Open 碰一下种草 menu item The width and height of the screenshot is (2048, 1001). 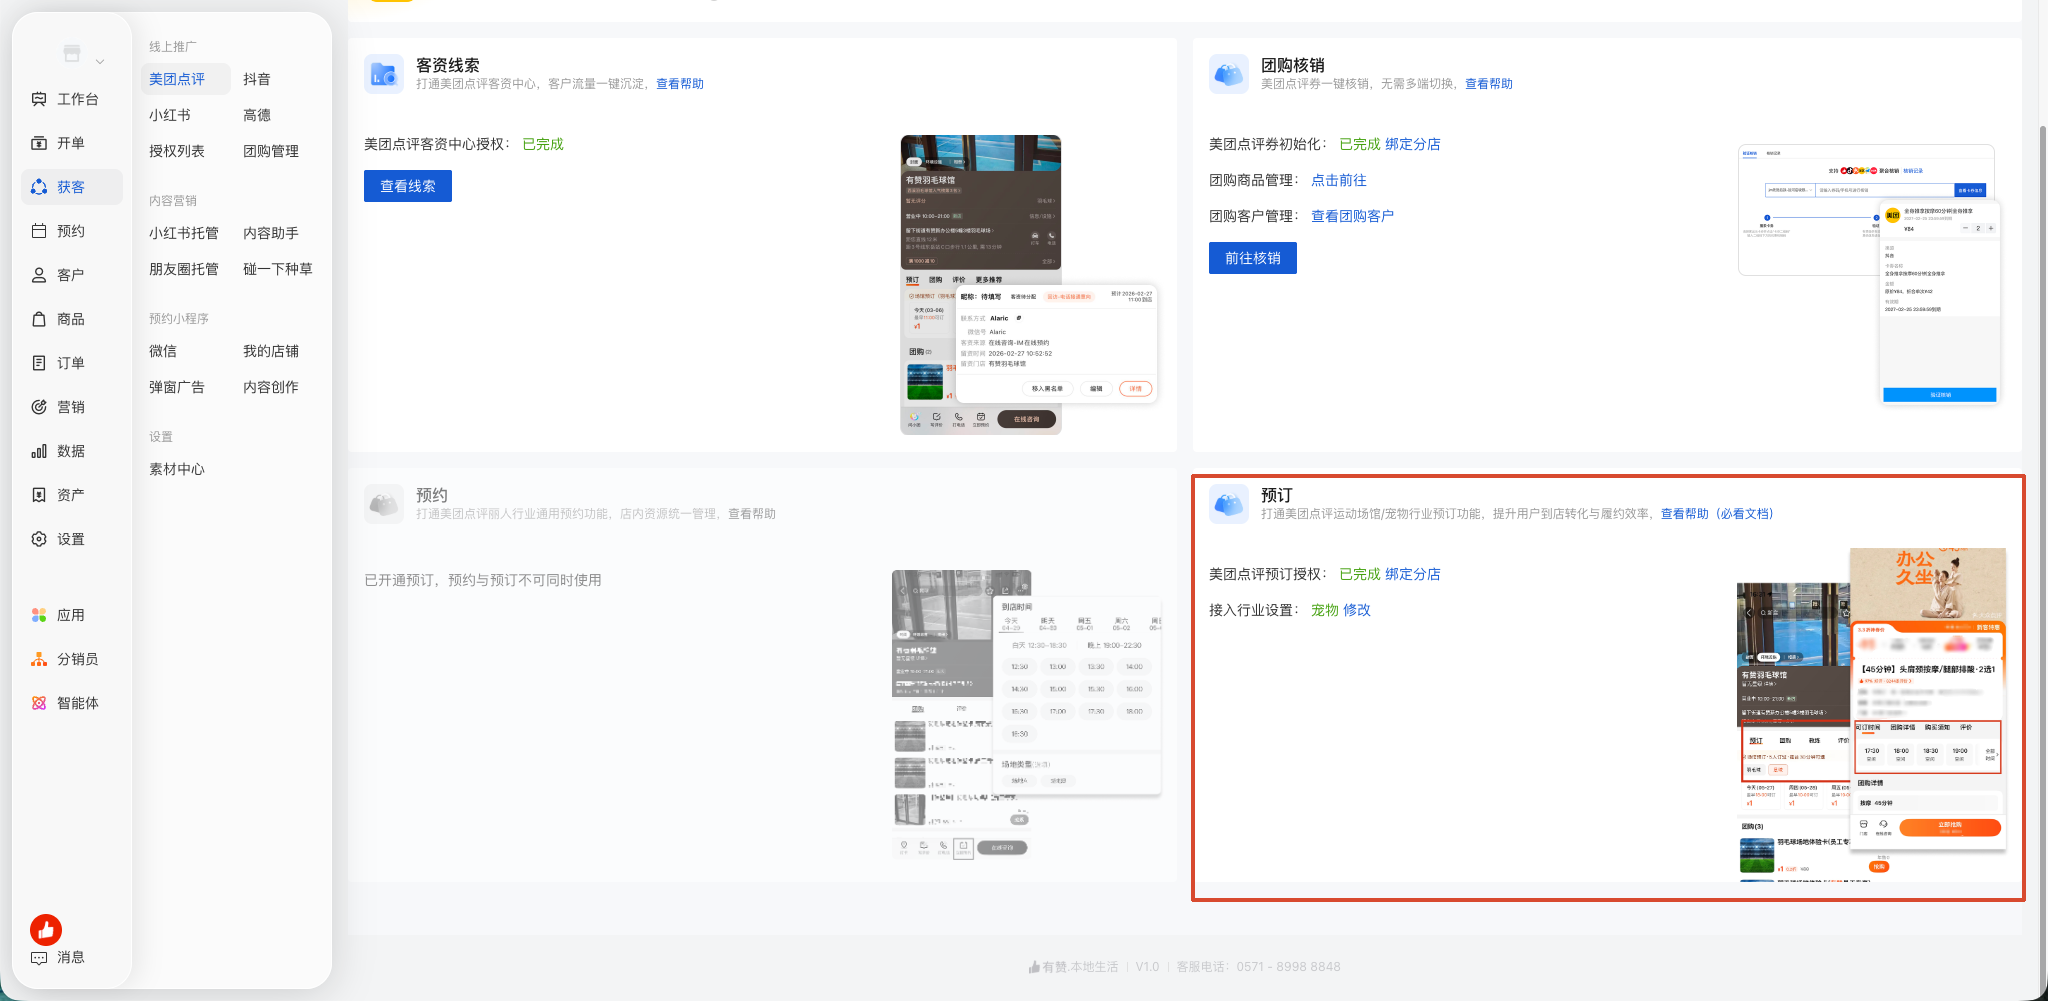point(278,269)
